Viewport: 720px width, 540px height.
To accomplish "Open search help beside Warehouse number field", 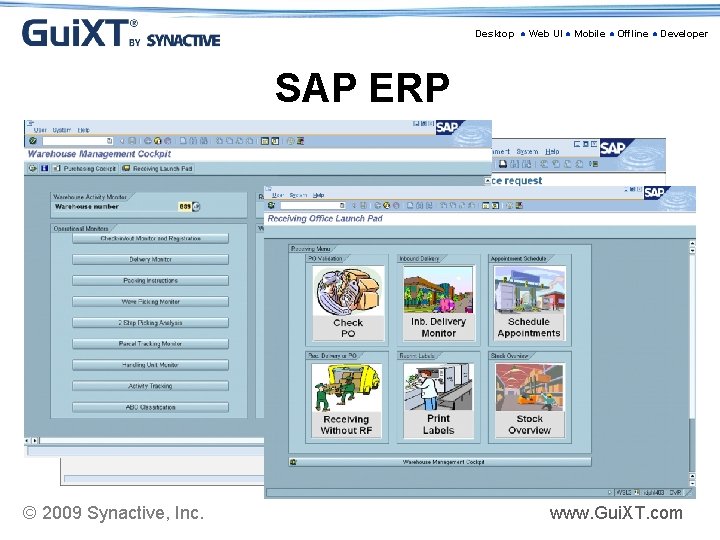I will tap(196, 207).
